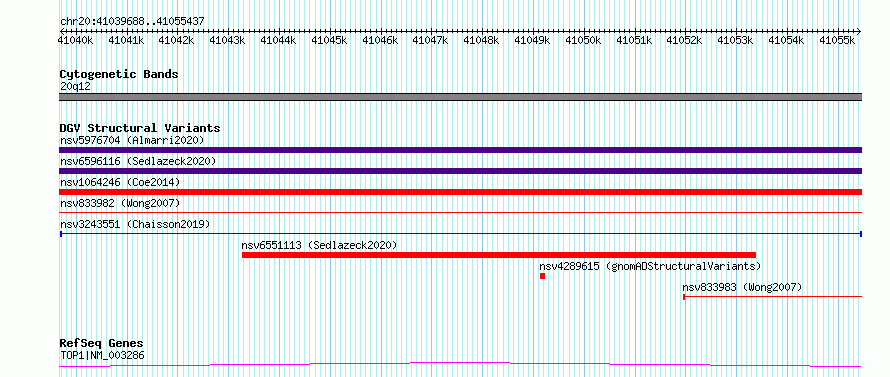This screenshot has width=890, height=377.
Task: Click the 41052k ruler tick label
Action: pyautogui.click(x=683, y=40)
